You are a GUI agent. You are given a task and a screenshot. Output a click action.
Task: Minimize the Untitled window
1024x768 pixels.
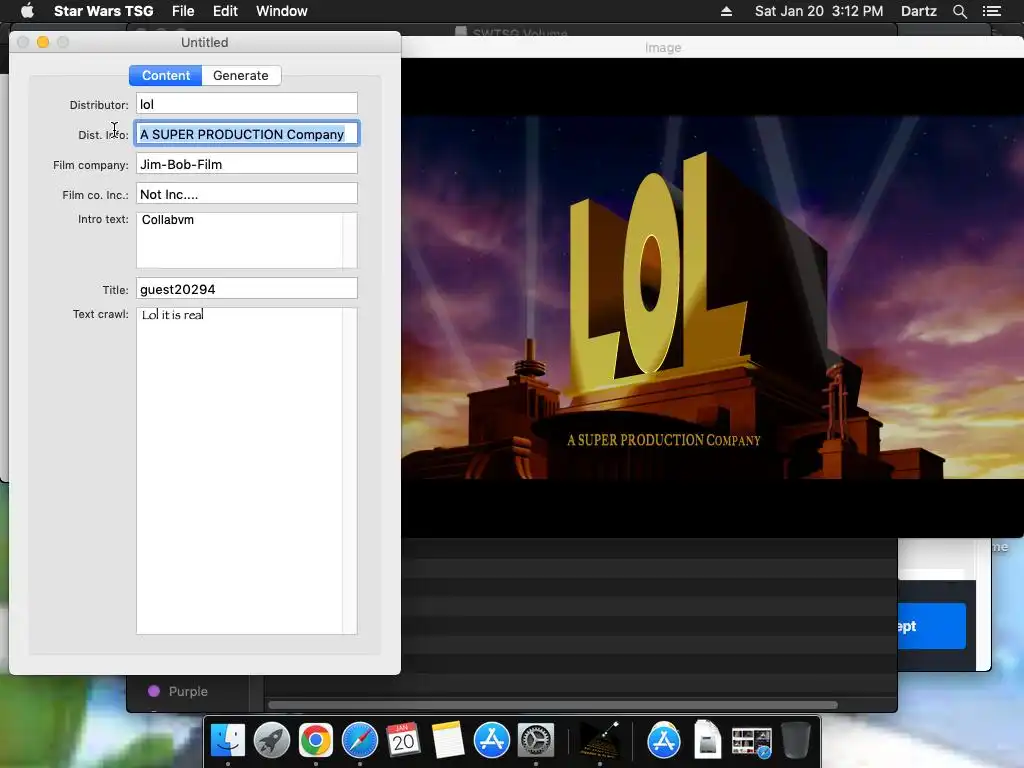click(x=43, y=42)
